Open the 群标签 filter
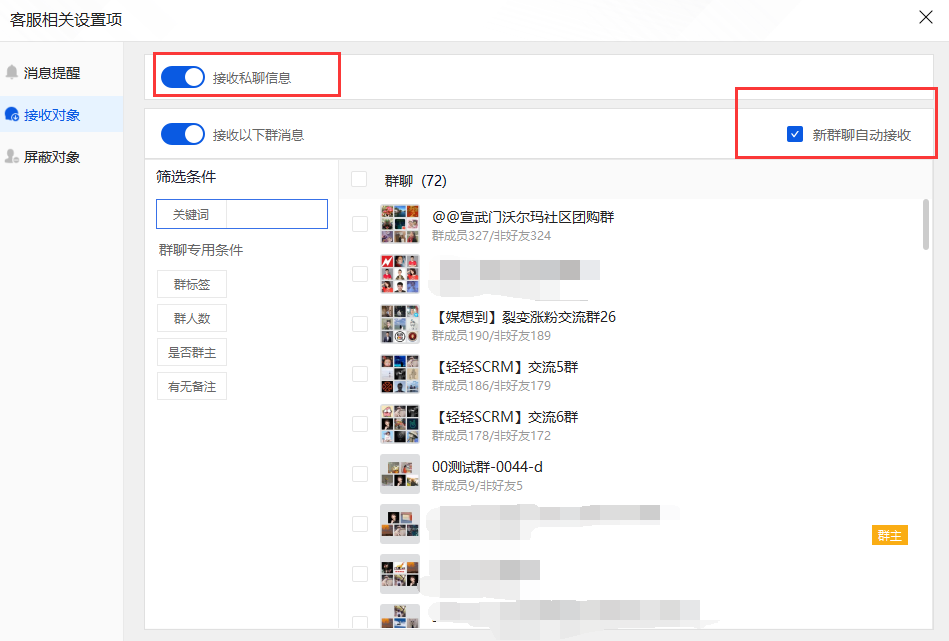949x641 pixels. pyautogui.click(x=192, y=284)
